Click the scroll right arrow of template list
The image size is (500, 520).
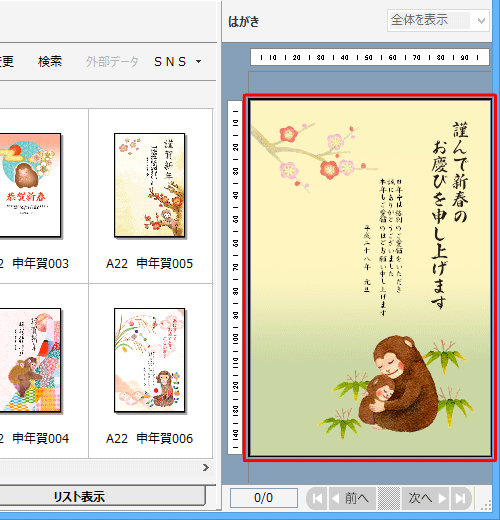(206, 468)
